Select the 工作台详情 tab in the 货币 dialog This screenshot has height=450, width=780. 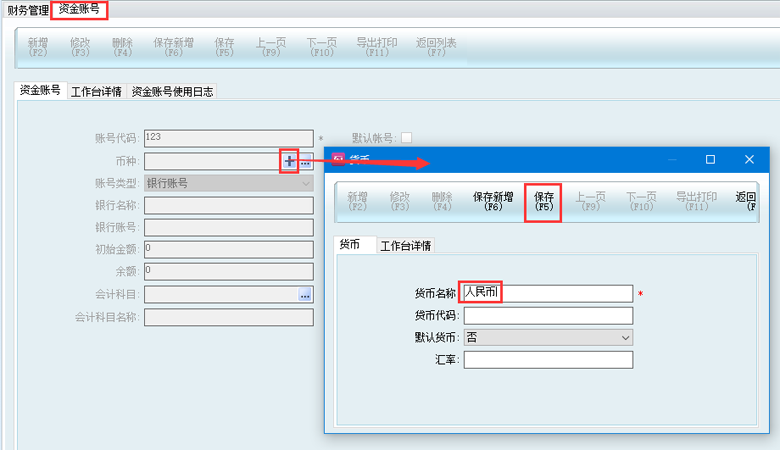[406, 246]
